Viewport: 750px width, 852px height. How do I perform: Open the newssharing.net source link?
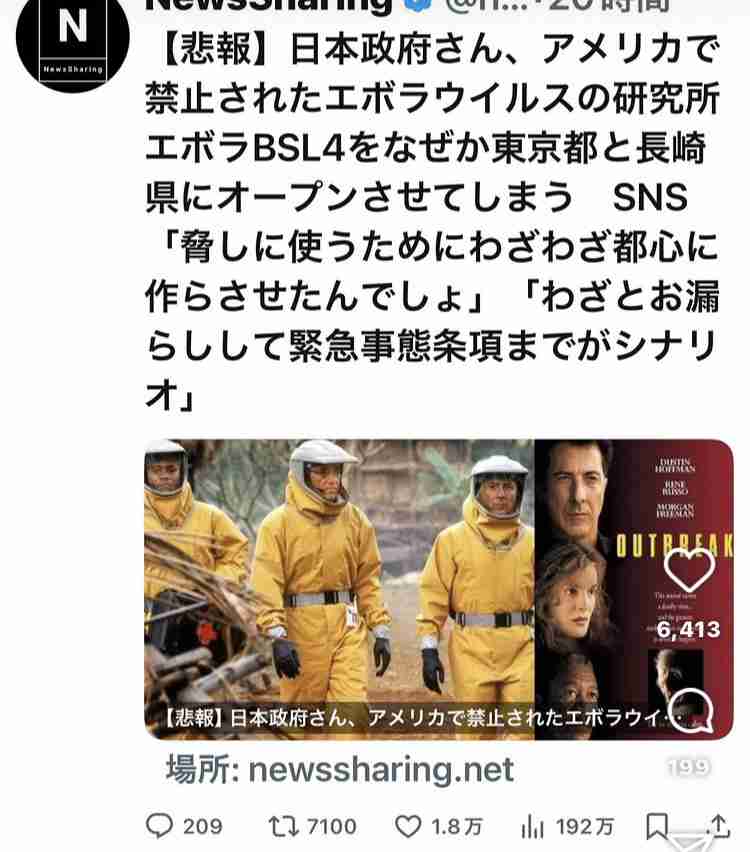(340, 769)
